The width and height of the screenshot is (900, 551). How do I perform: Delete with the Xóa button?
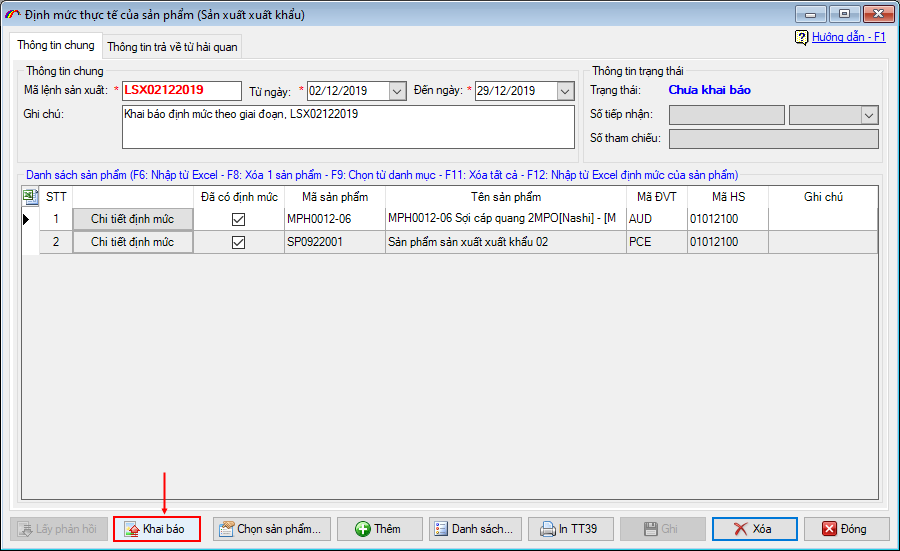click(x=755, y=529)
